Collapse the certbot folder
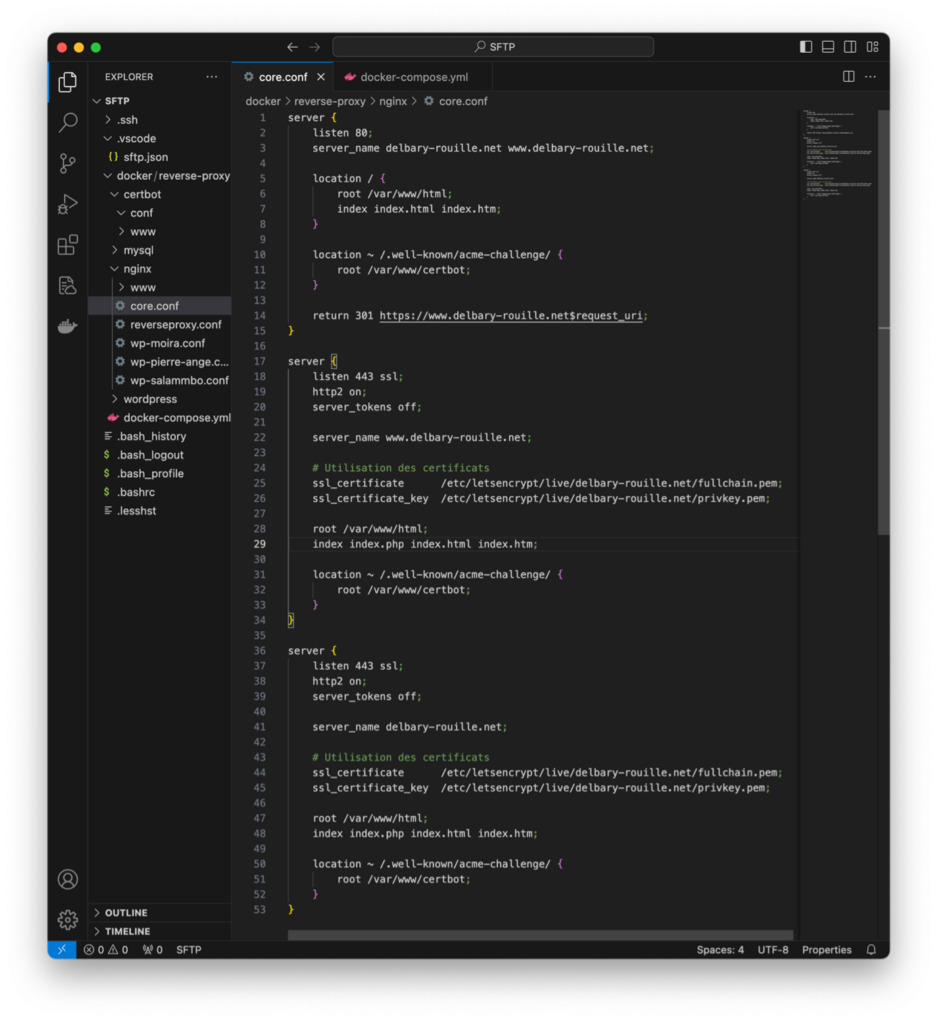This screenshot has height=1024, width=940. (x=160, y=194)
